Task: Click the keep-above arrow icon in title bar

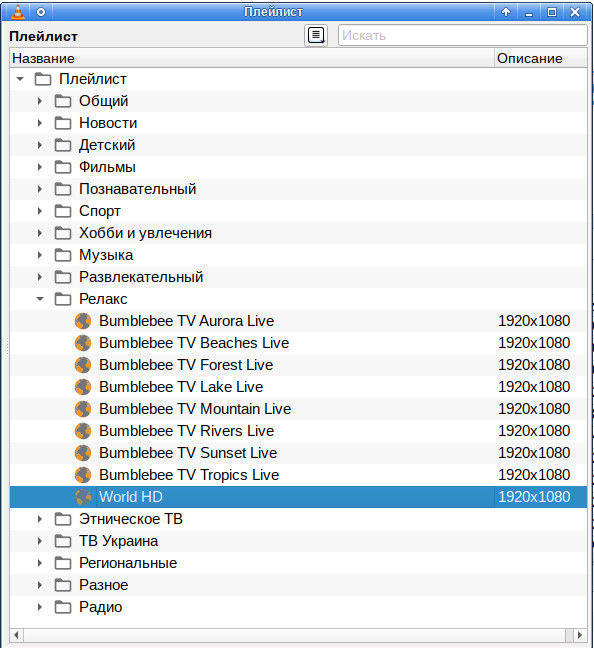Action: click(506, 12)
